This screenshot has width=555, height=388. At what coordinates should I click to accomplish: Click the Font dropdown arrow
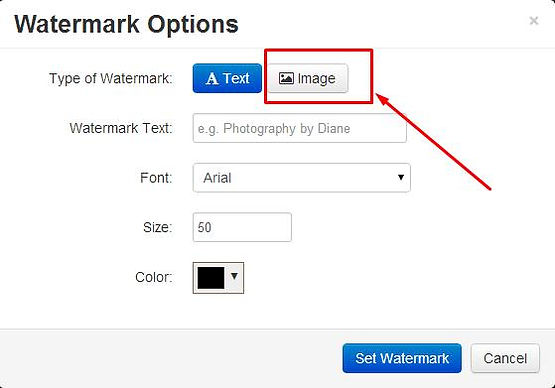(401, 177)
